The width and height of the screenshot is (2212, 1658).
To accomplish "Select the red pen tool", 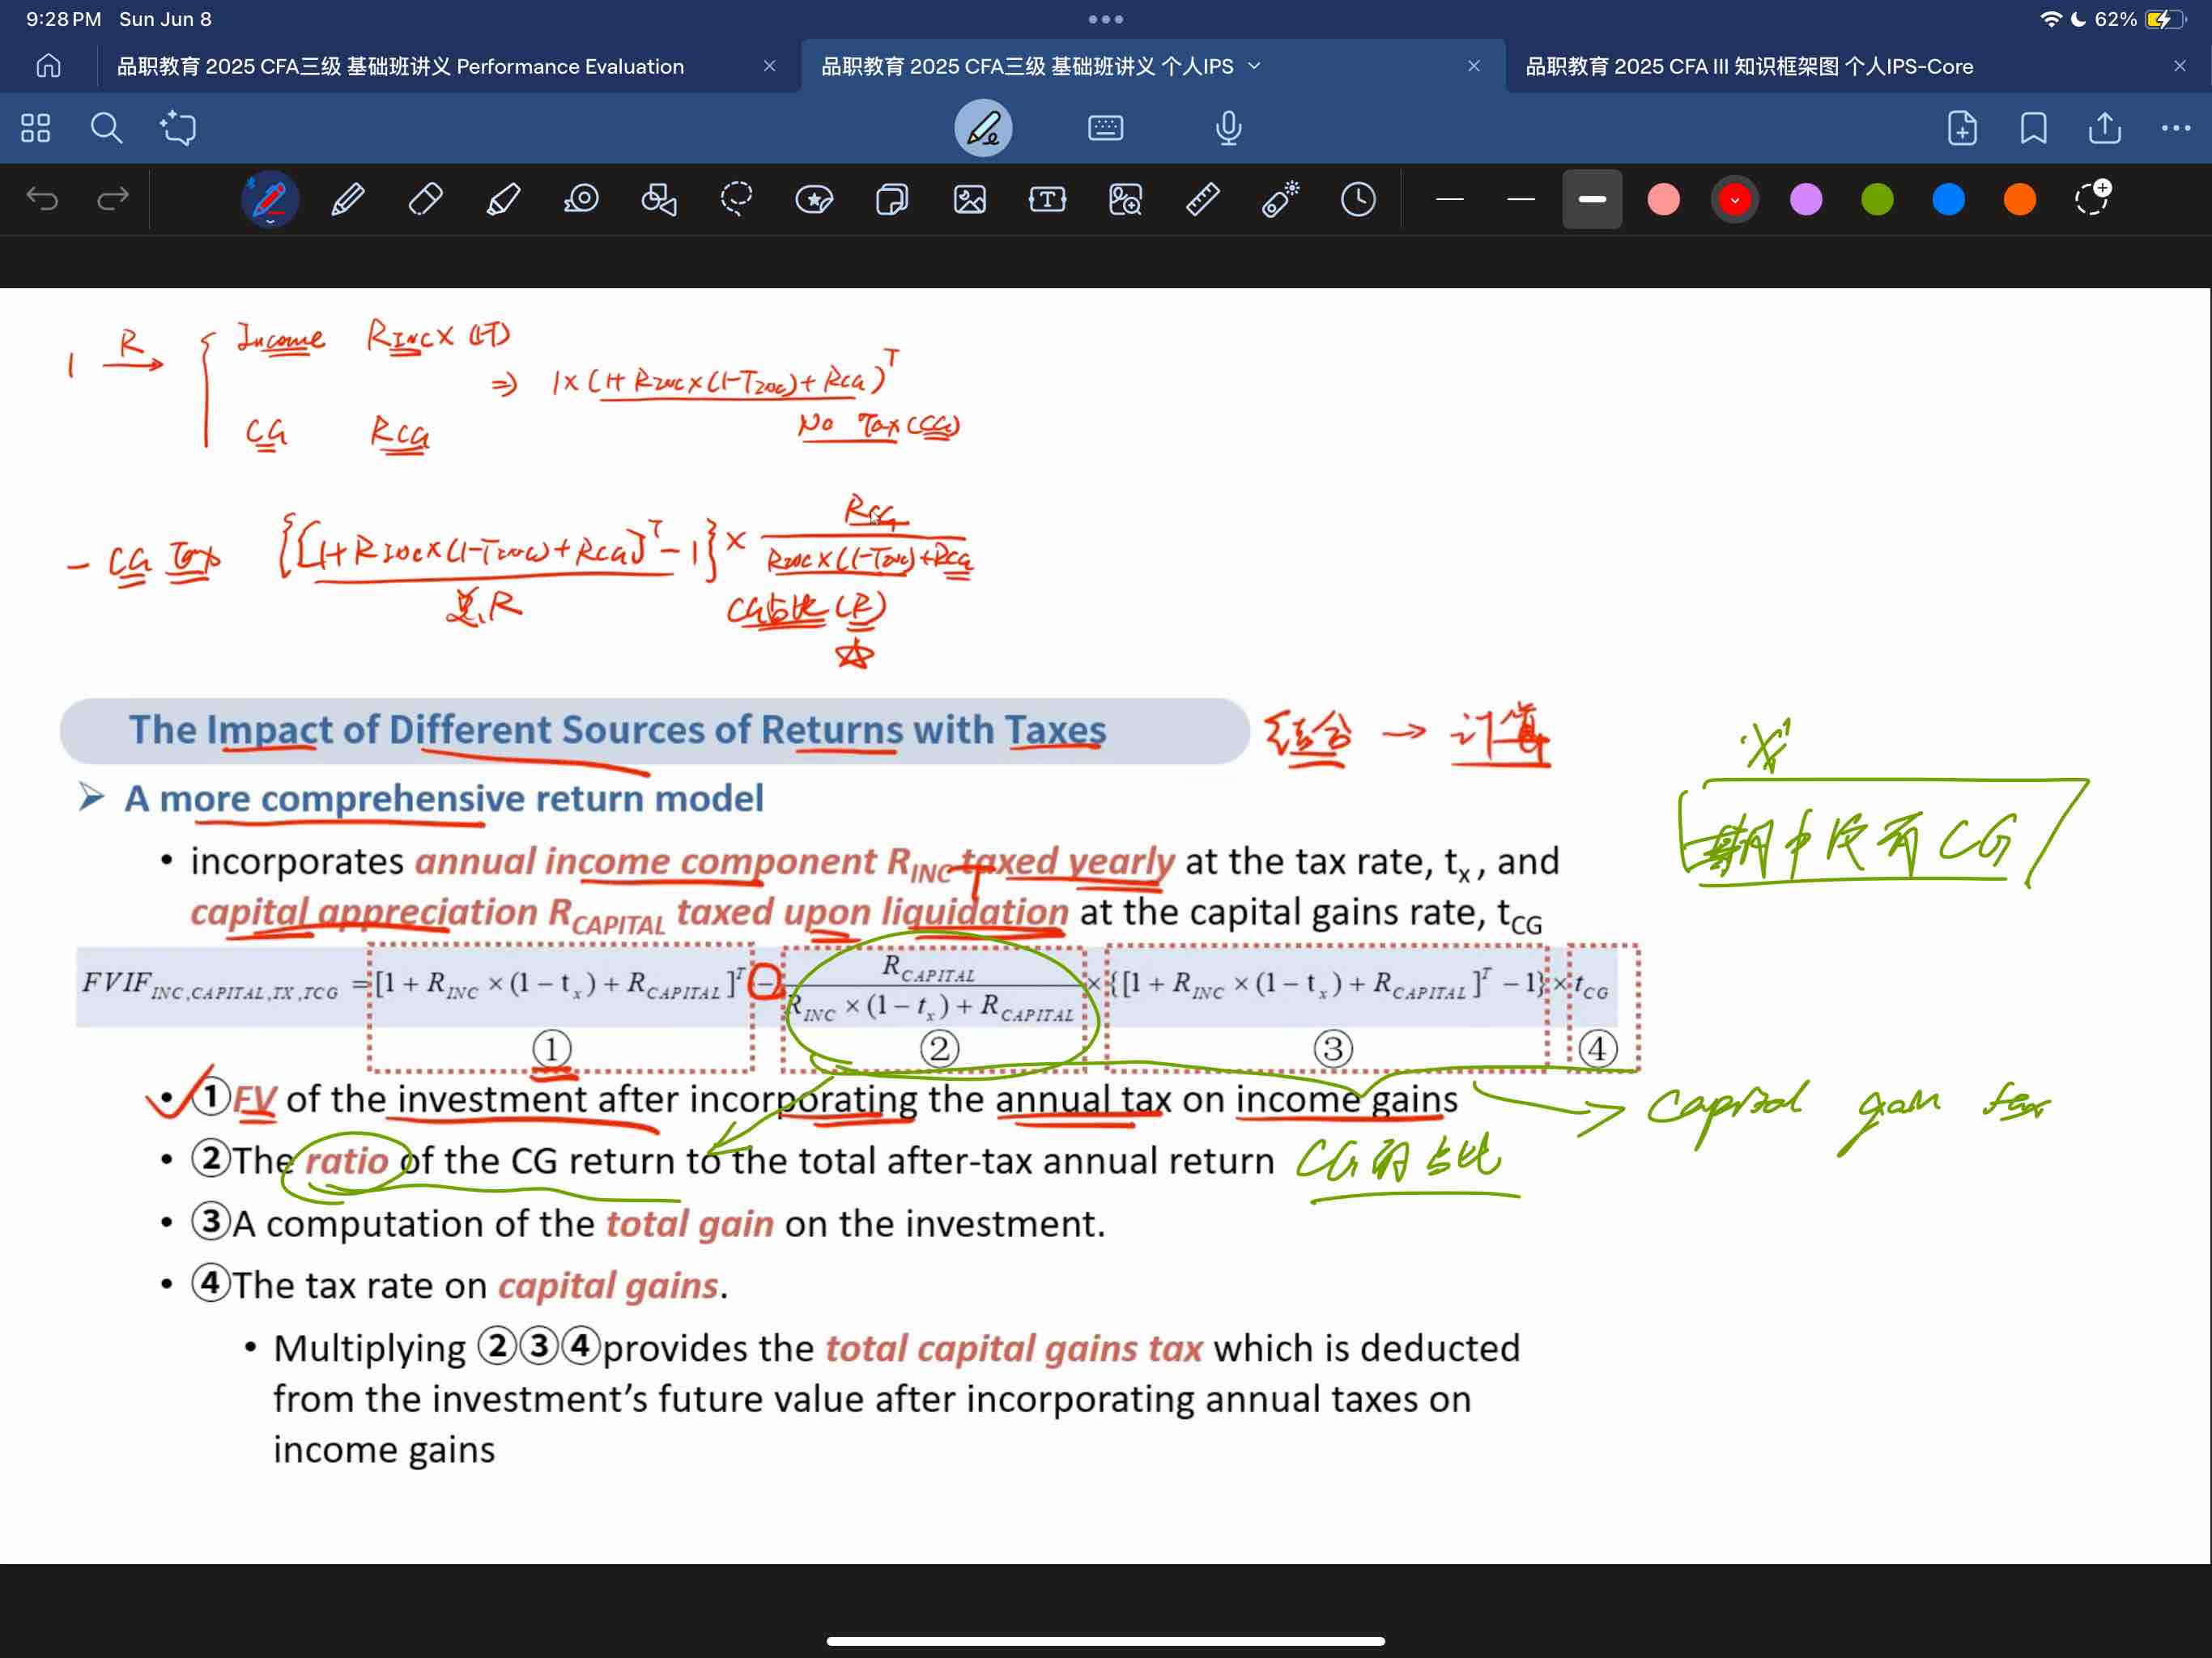I will click(270, 199).
